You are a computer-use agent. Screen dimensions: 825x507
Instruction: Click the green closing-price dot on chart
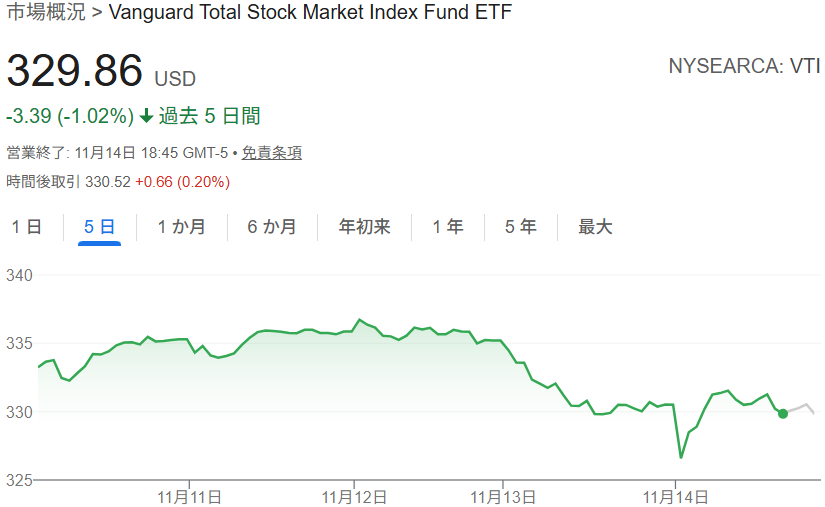tap(782, 413)
